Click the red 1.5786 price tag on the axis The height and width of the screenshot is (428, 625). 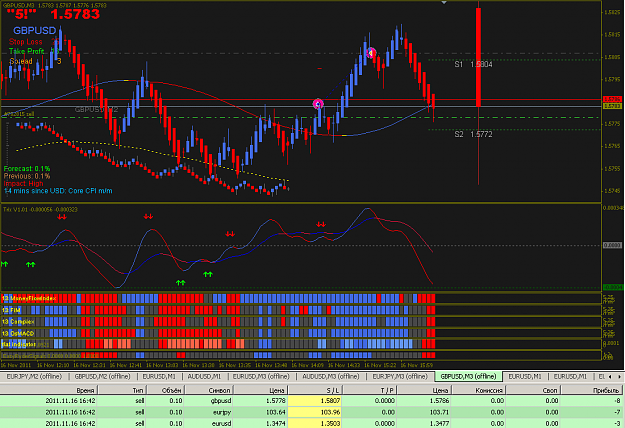click(612, 99)
